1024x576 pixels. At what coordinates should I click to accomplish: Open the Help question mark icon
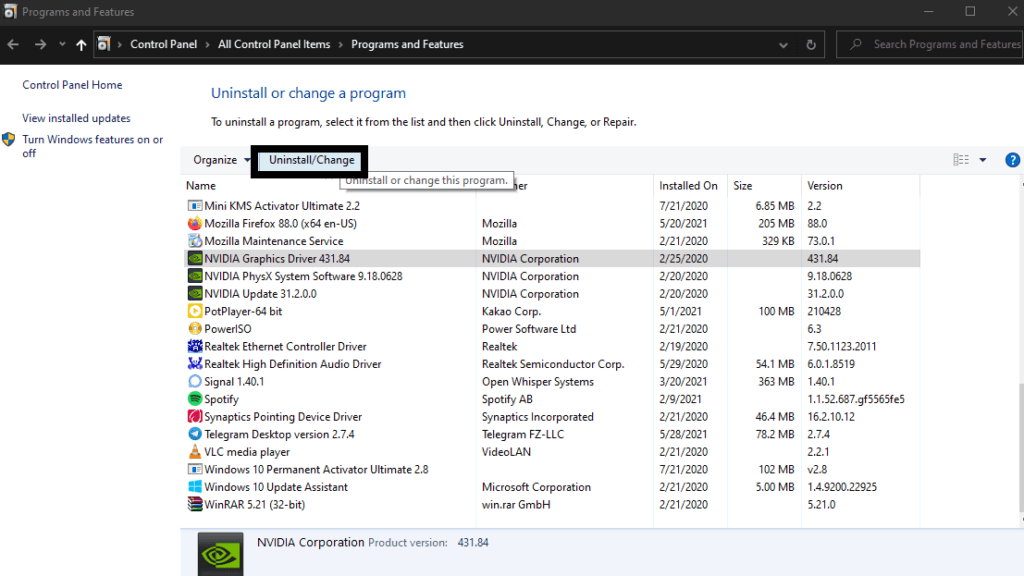tap(1012, 160)
